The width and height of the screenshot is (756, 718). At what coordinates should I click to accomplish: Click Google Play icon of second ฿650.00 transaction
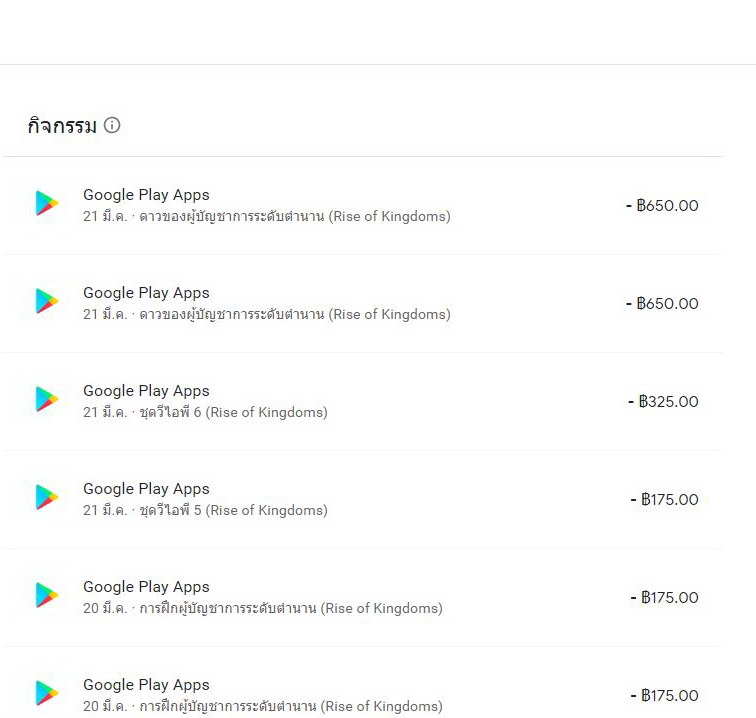click(x=47, y=302)
